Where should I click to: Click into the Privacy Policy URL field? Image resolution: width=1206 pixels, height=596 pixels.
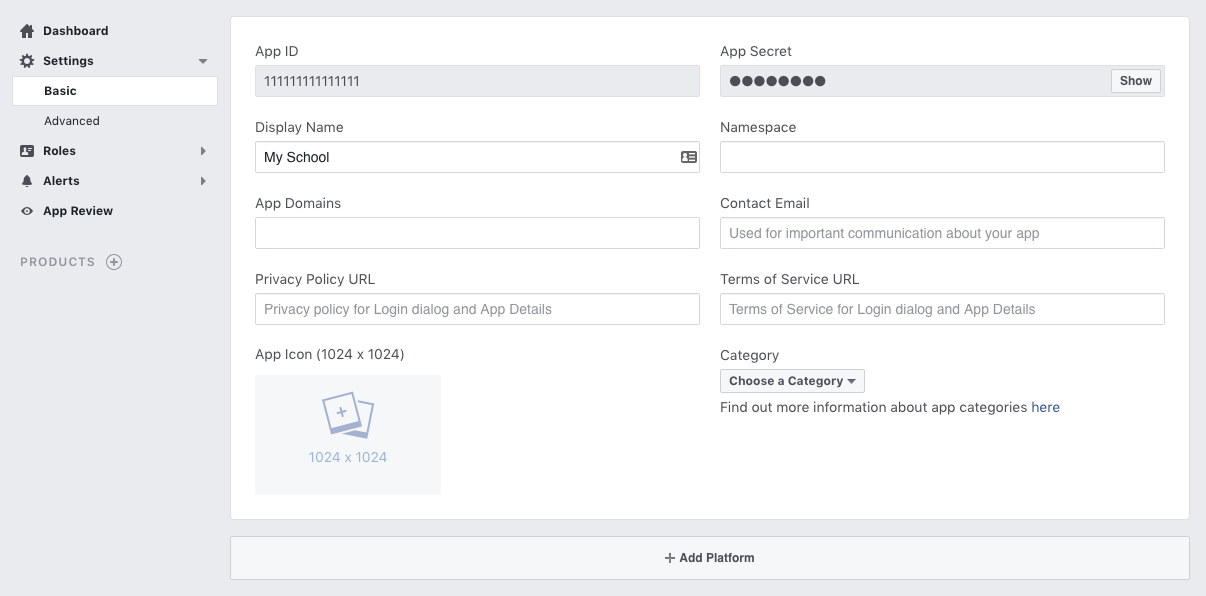point(477,309)
